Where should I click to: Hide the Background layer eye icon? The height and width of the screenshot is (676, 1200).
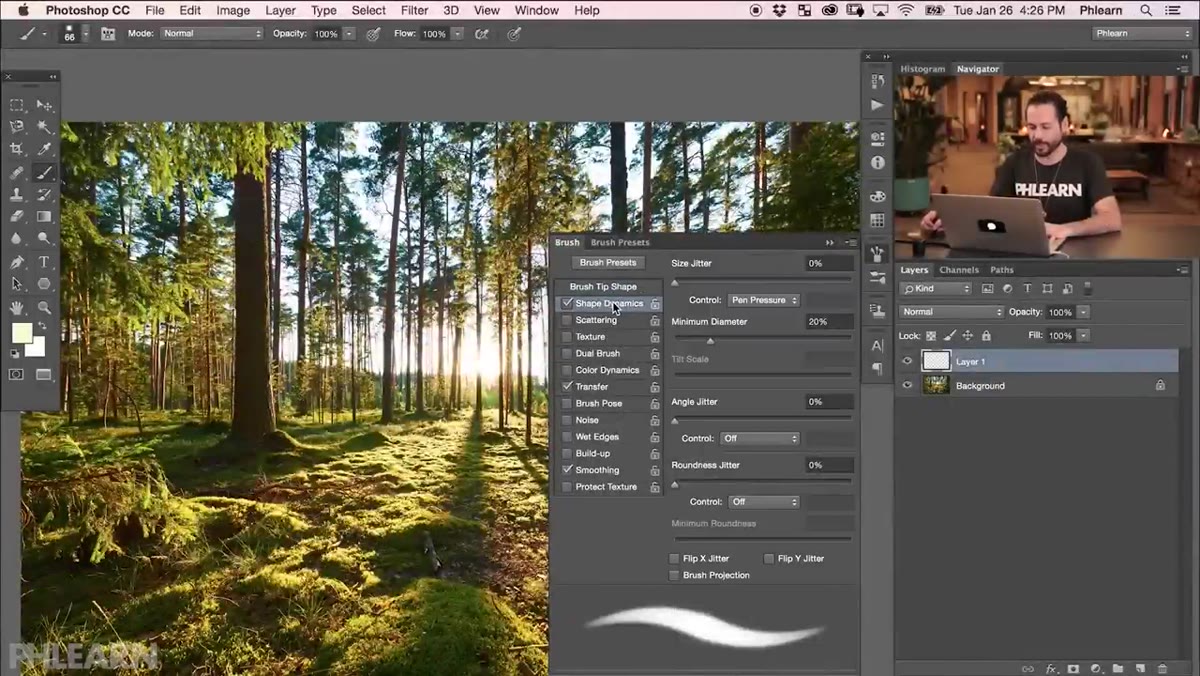click(907, 385)
